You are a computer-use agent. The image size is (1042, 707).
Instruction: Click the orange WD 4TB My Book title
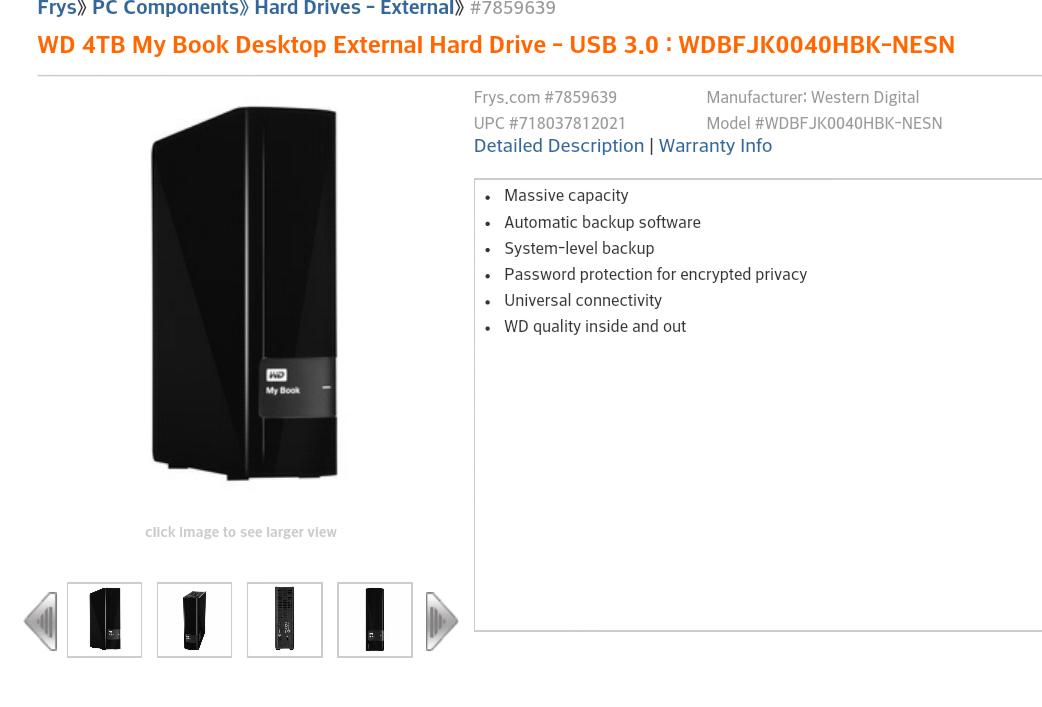(x=496, y=45)
